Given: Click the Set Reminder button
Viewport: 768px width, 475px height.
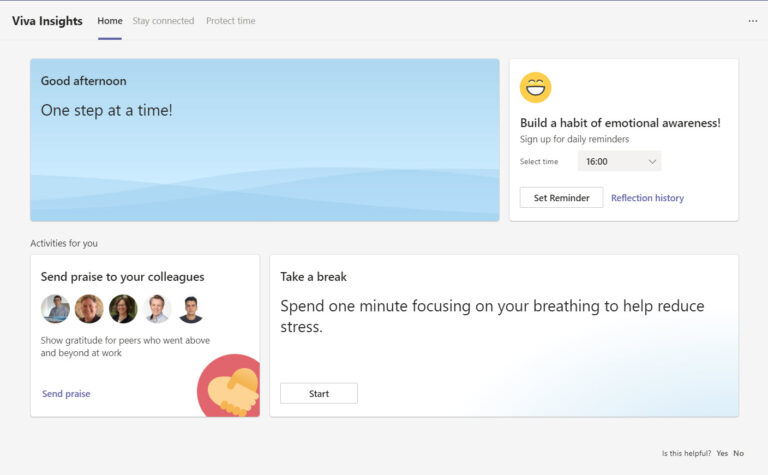Looking at the screenshot, I should [561, 198].
